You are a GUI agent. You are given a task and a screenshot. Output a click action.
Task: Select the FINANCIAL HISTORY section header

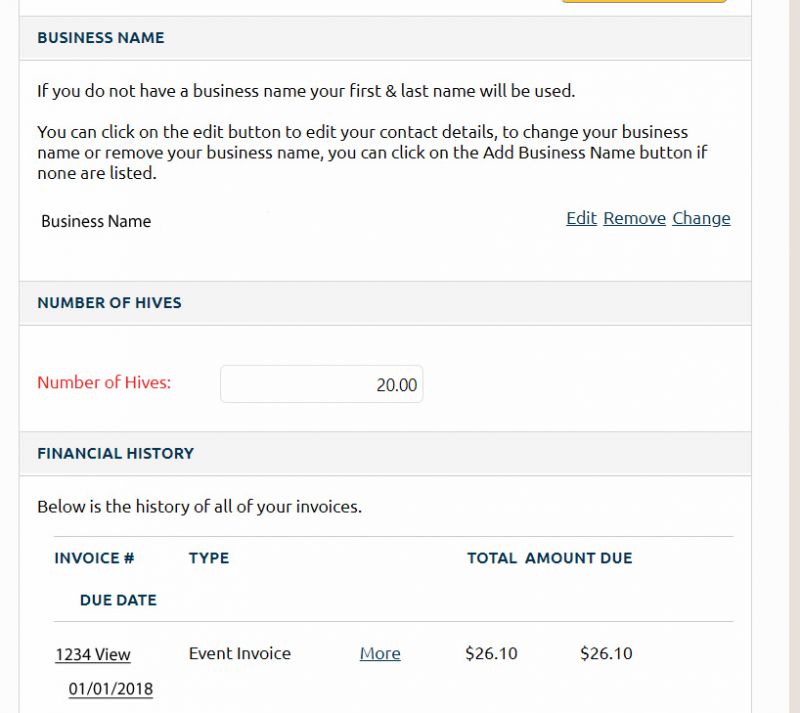click(115, 454)
